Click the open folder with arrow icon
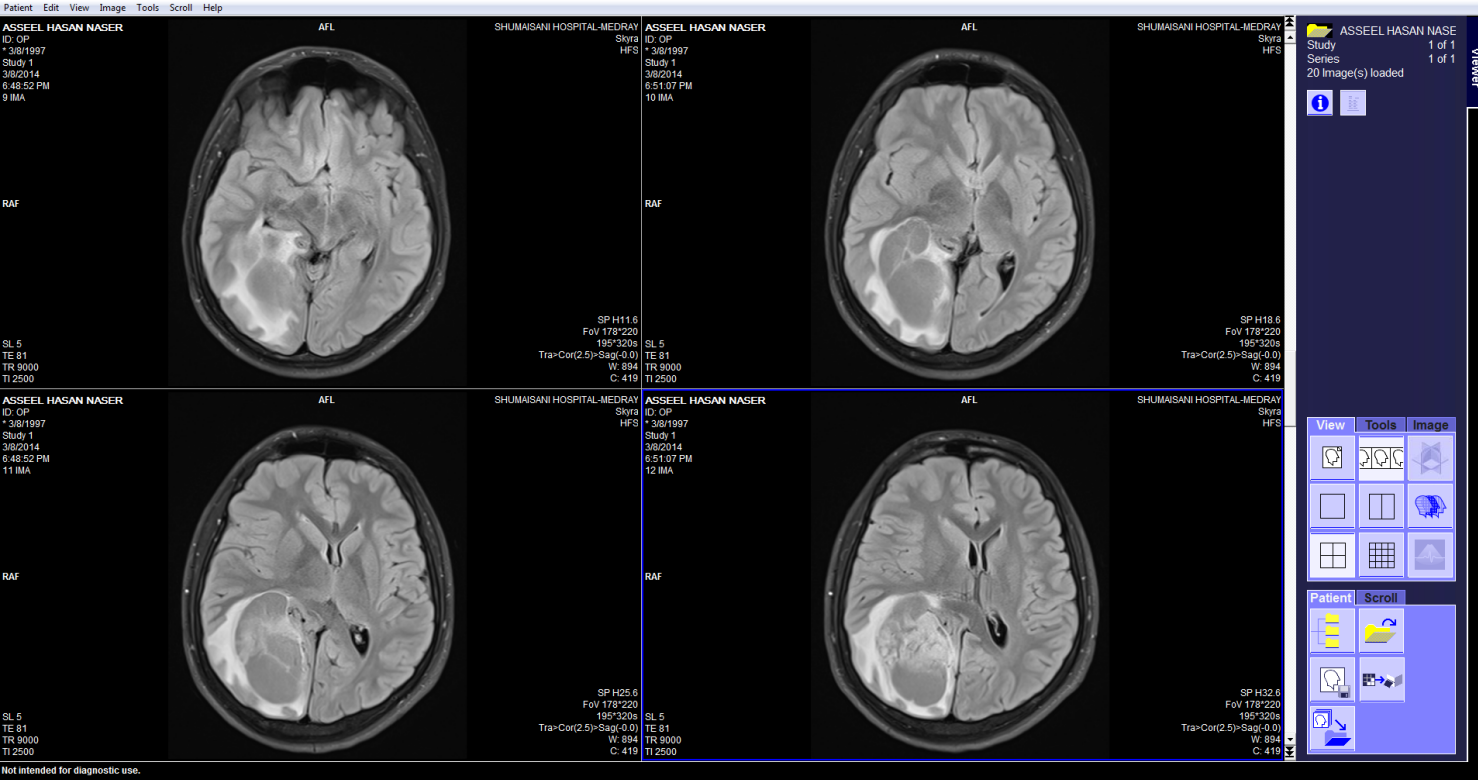Image resolution: width=1478 pixels, height=780 pixels. (1381, 631)
